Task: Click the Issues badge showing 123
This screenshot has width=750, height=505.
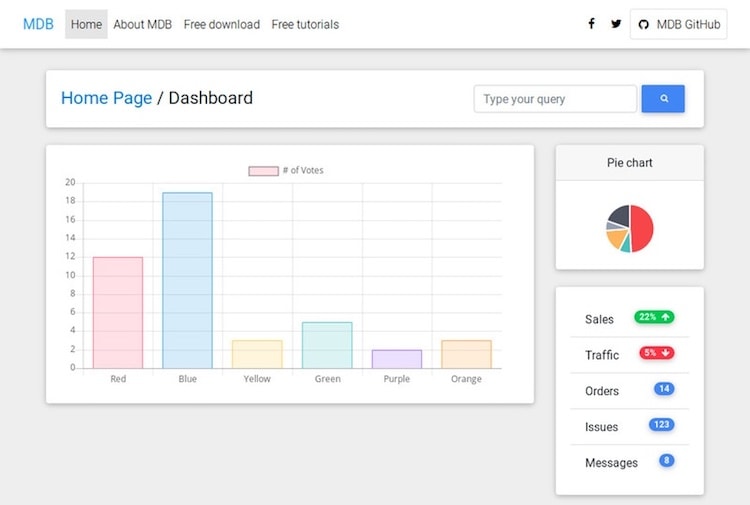Action: click(x=662, y=425)
